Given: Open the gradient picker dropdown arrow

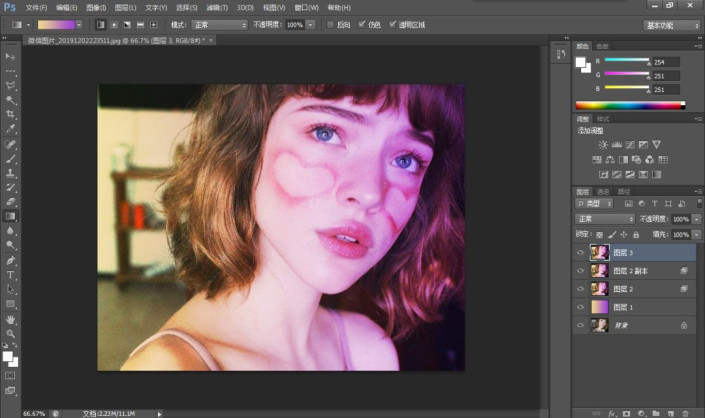Looking at the screenshot, I should [79, 25].
